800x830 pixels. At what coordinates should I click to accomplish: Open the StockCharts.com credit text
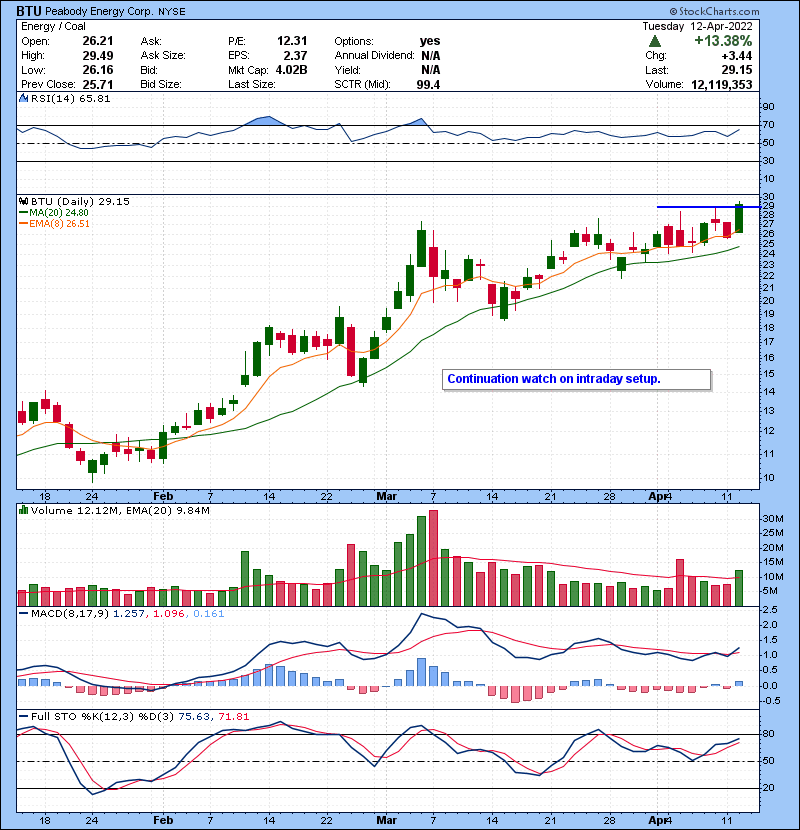pyautogui.click(x=718, y=11)
